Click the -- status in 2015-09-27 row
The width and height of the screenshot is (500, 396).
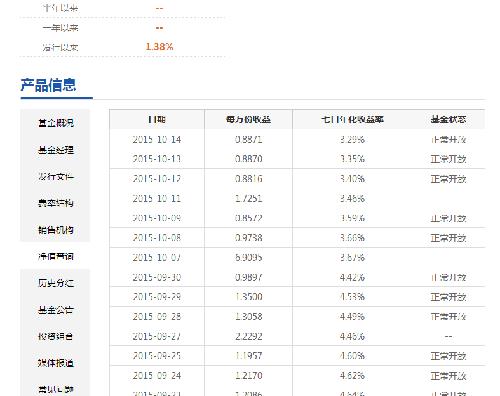(448, 336)
